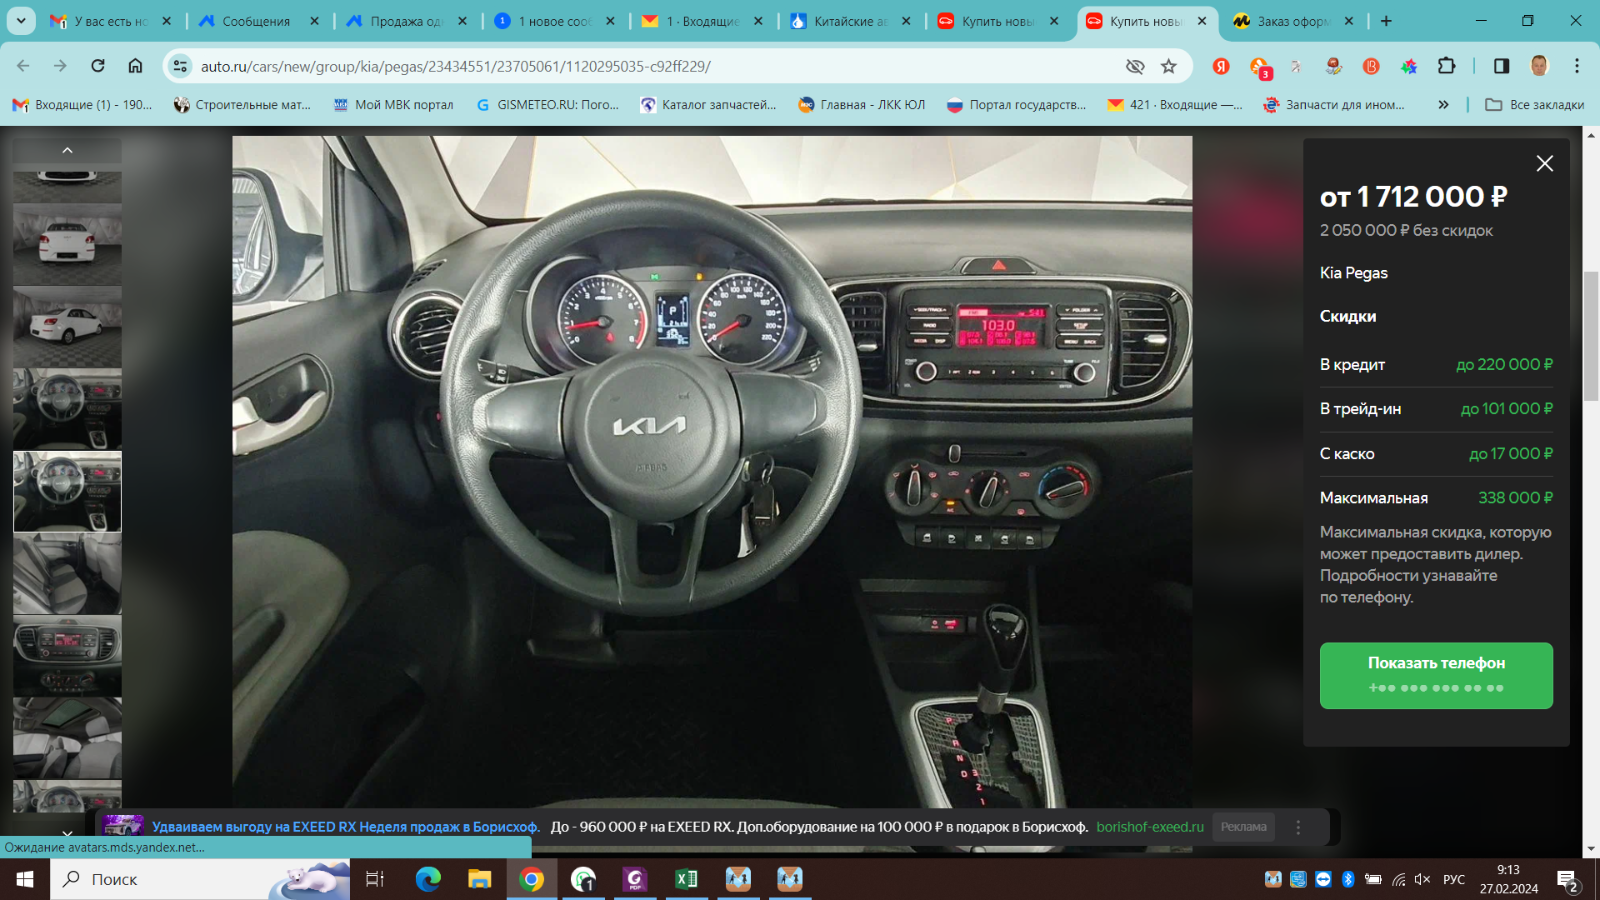Toggle the browser side panel

tap(1501, 66)
